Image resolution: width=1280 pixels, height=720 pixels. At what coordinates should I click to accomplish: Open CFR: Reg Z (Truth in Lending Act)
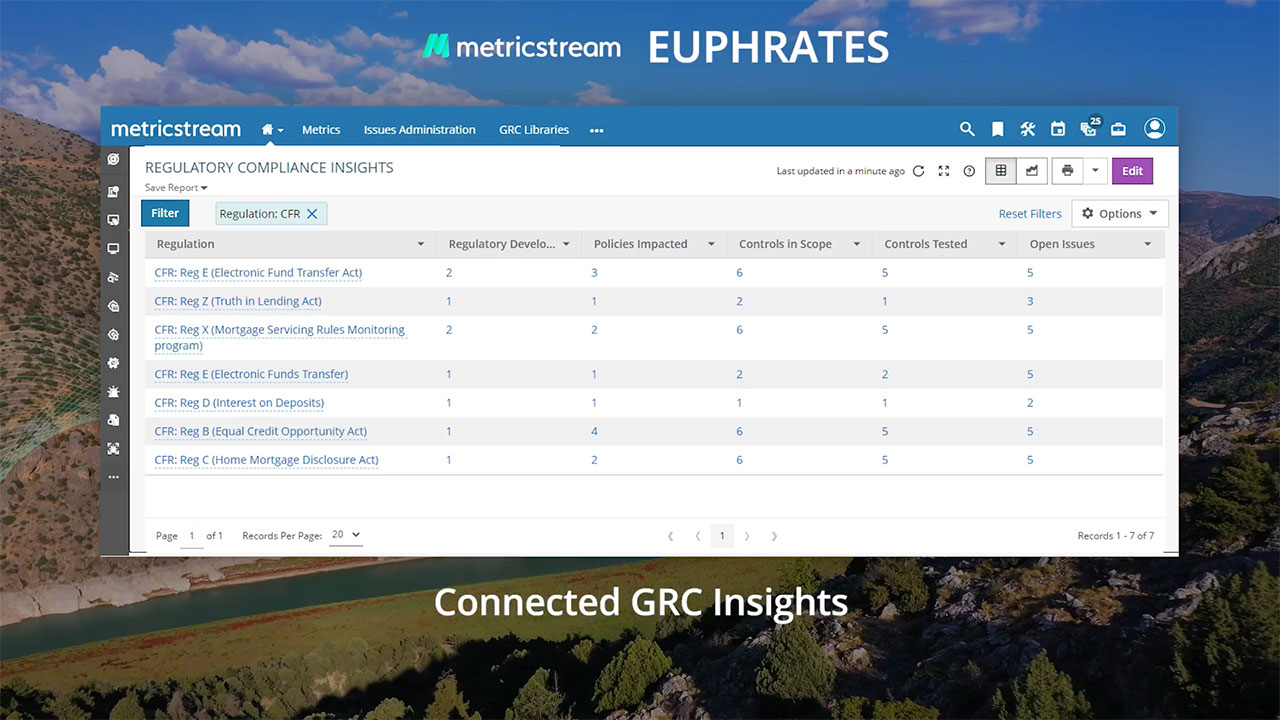(x=238, y=301)
